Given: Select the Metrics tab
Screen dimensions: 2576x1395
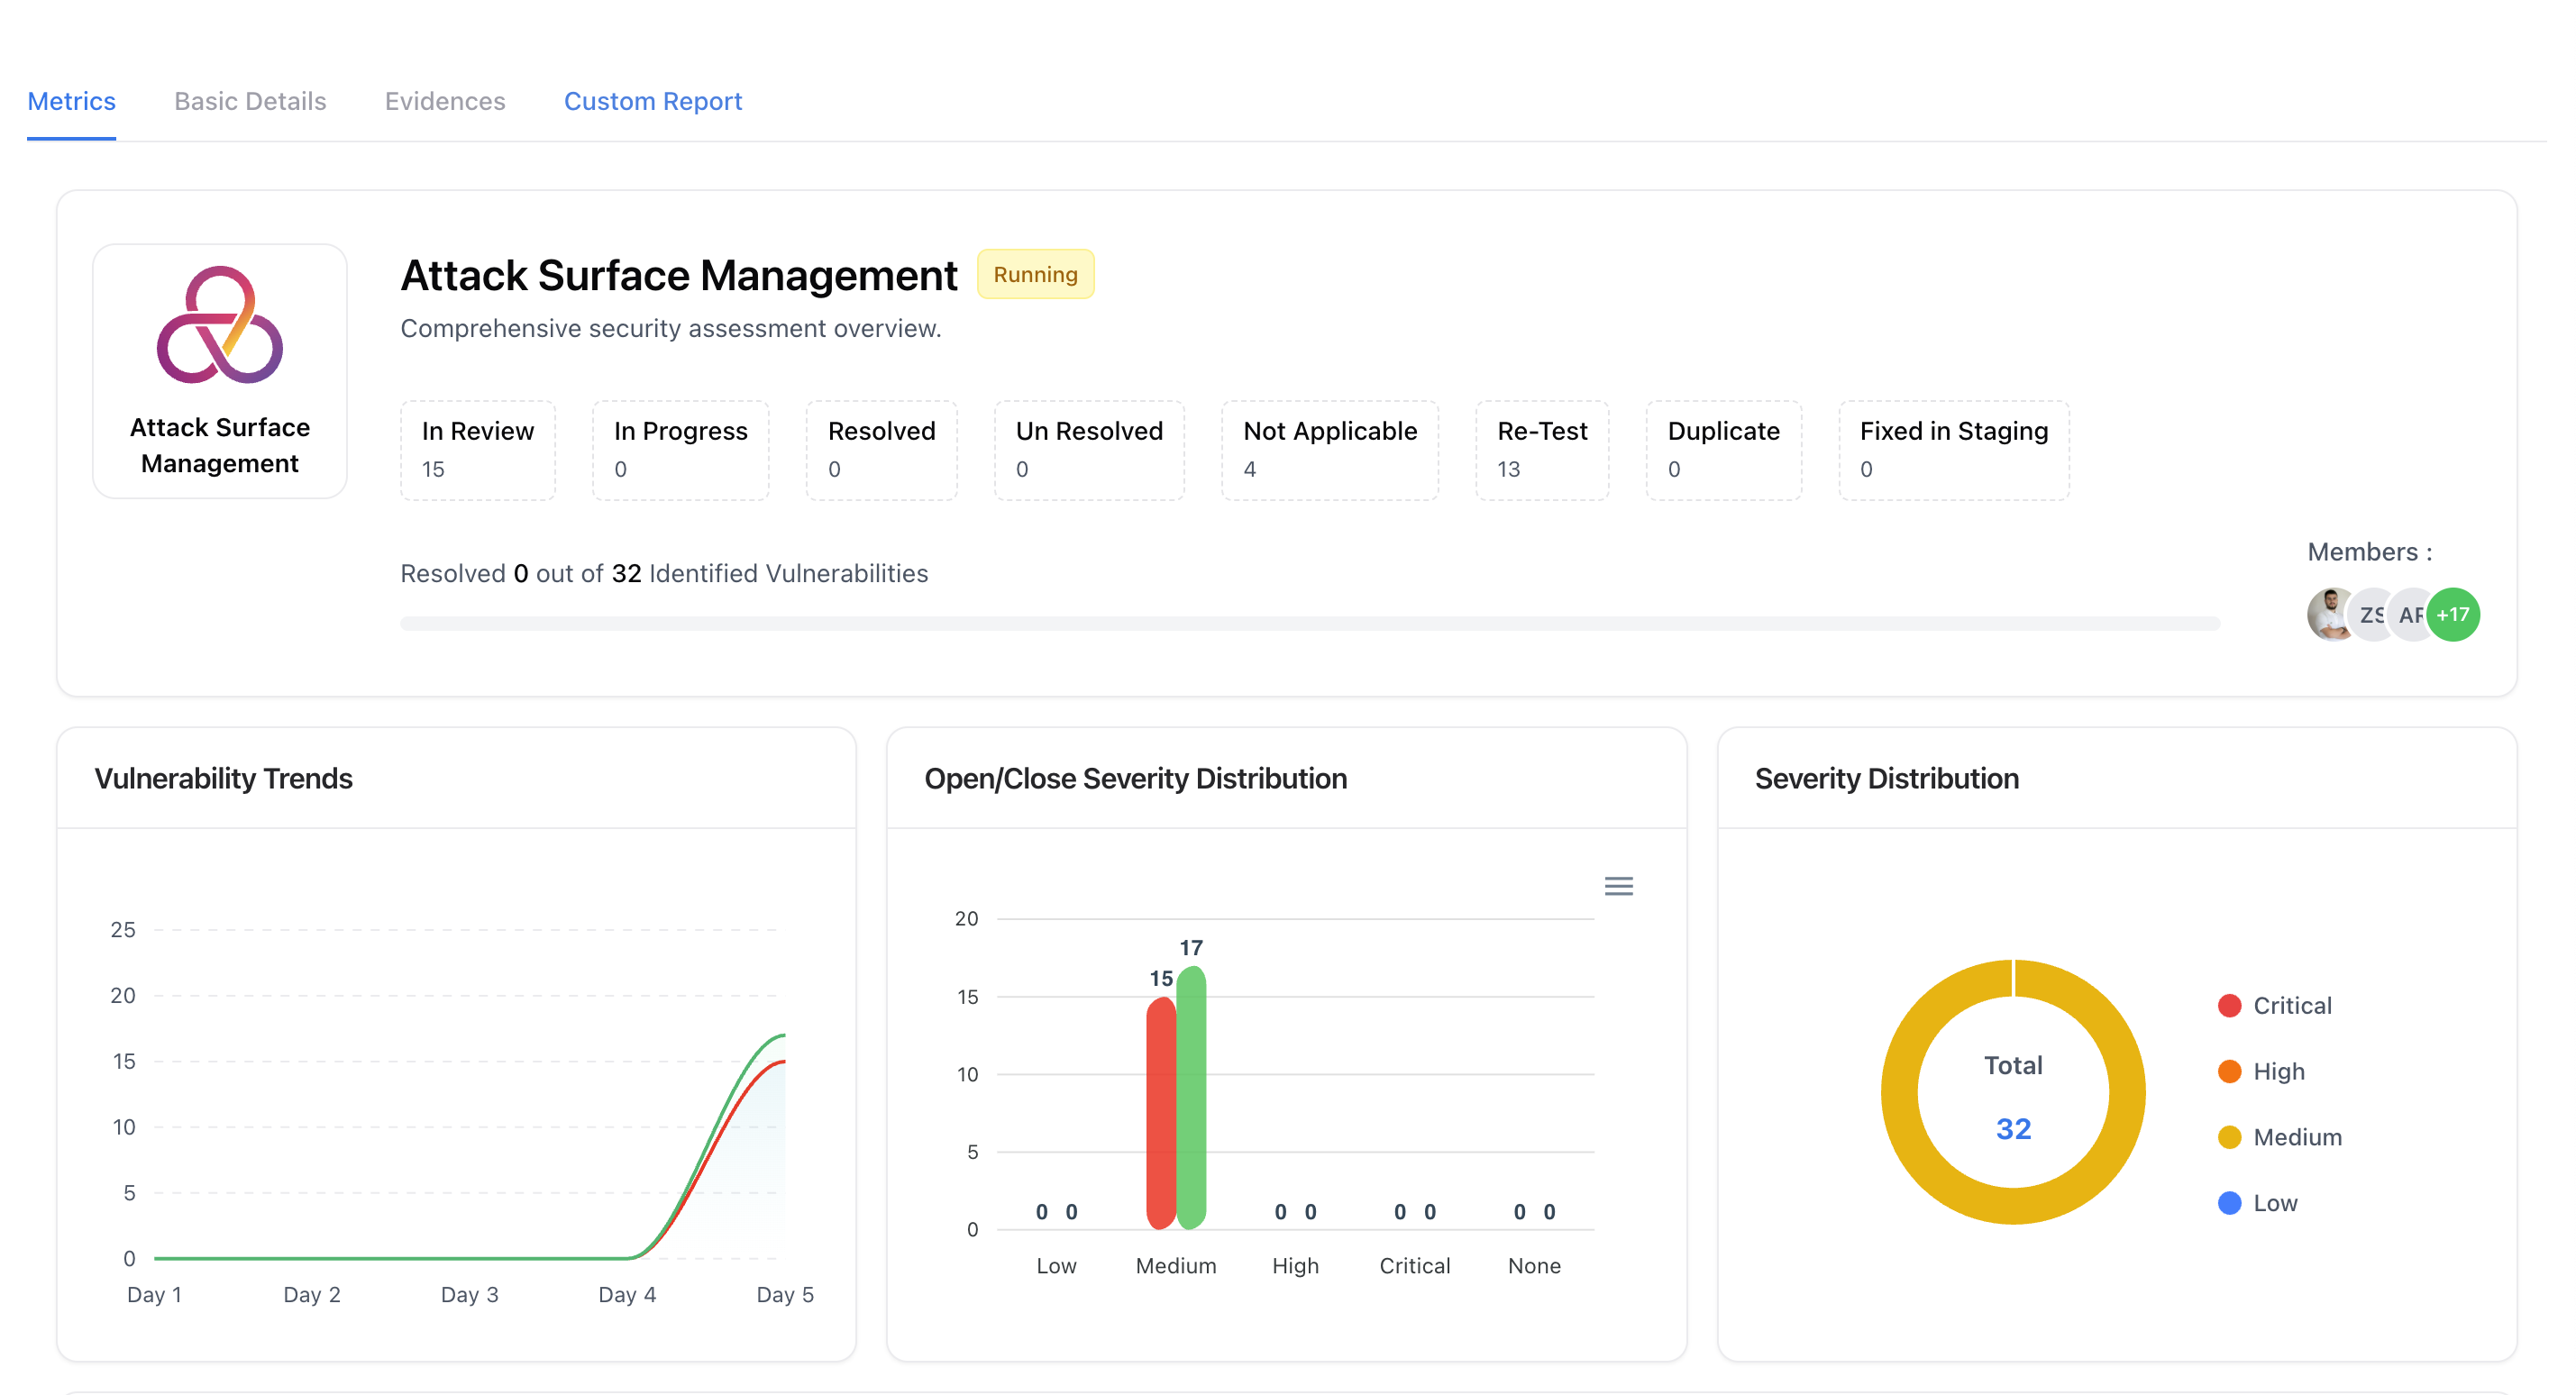Looking at the screenshot, I should click(71, 101).
